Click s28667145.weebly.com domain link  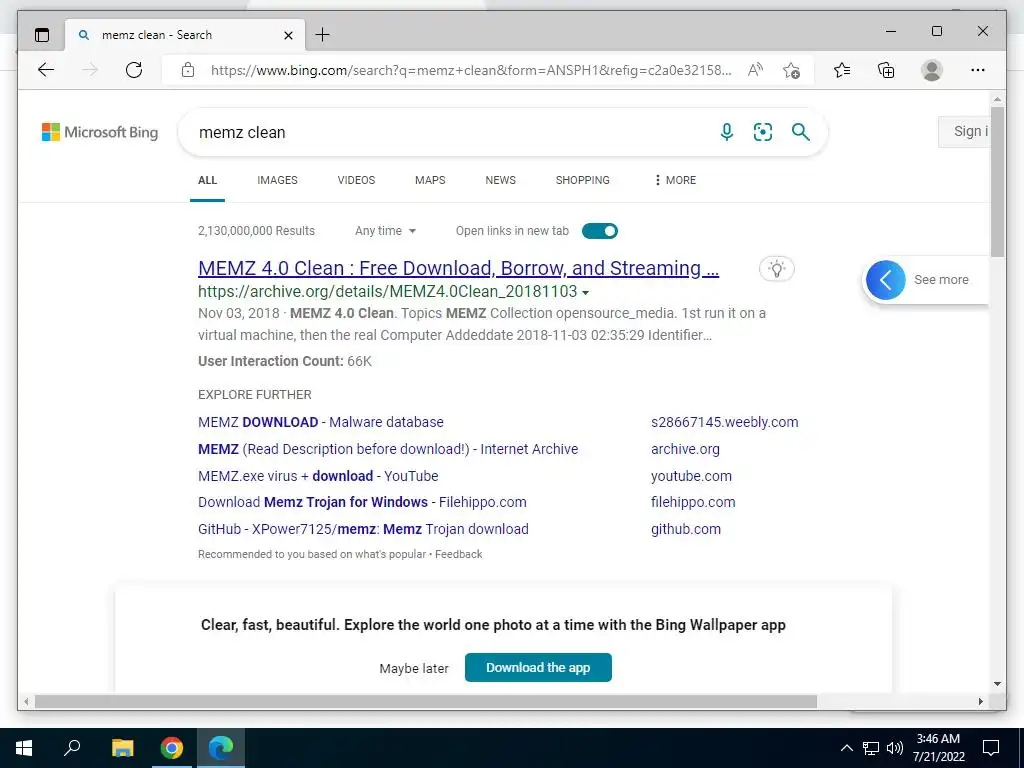(x=724, y=422)
